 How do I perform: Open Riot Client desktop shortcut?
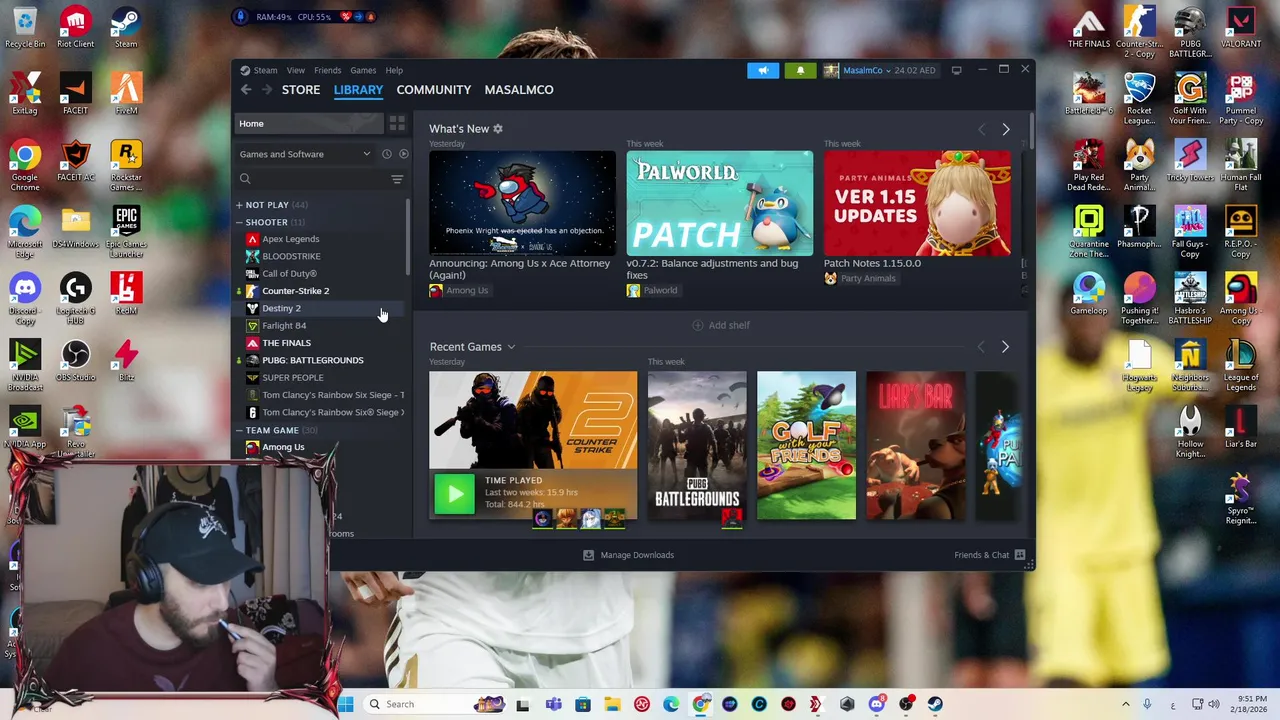click(75, 28)
